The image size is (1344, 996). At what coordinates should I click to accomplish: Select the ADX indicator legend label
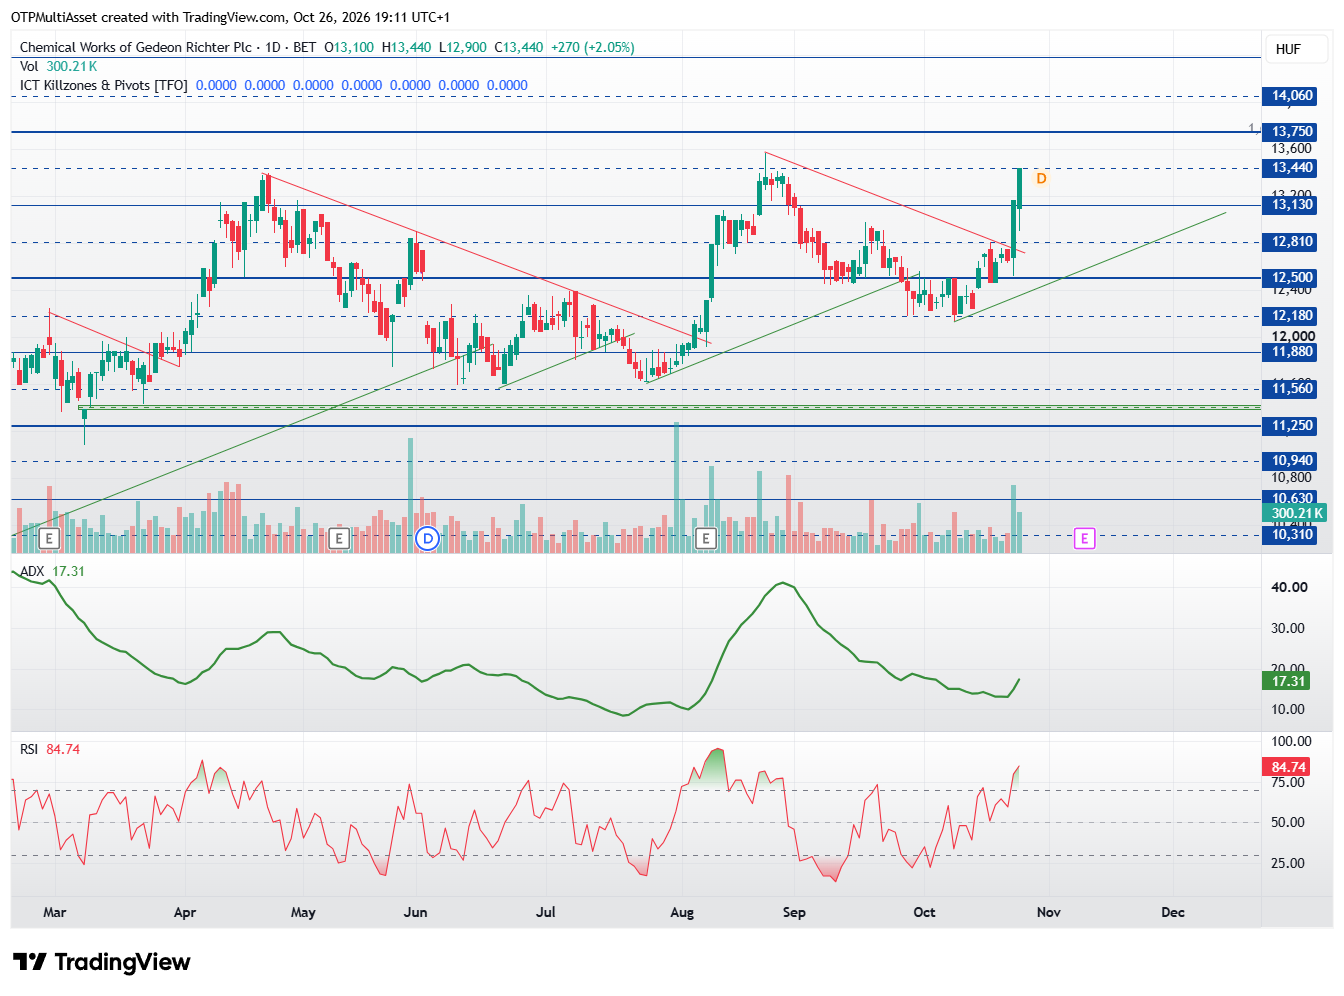point(32,571)
